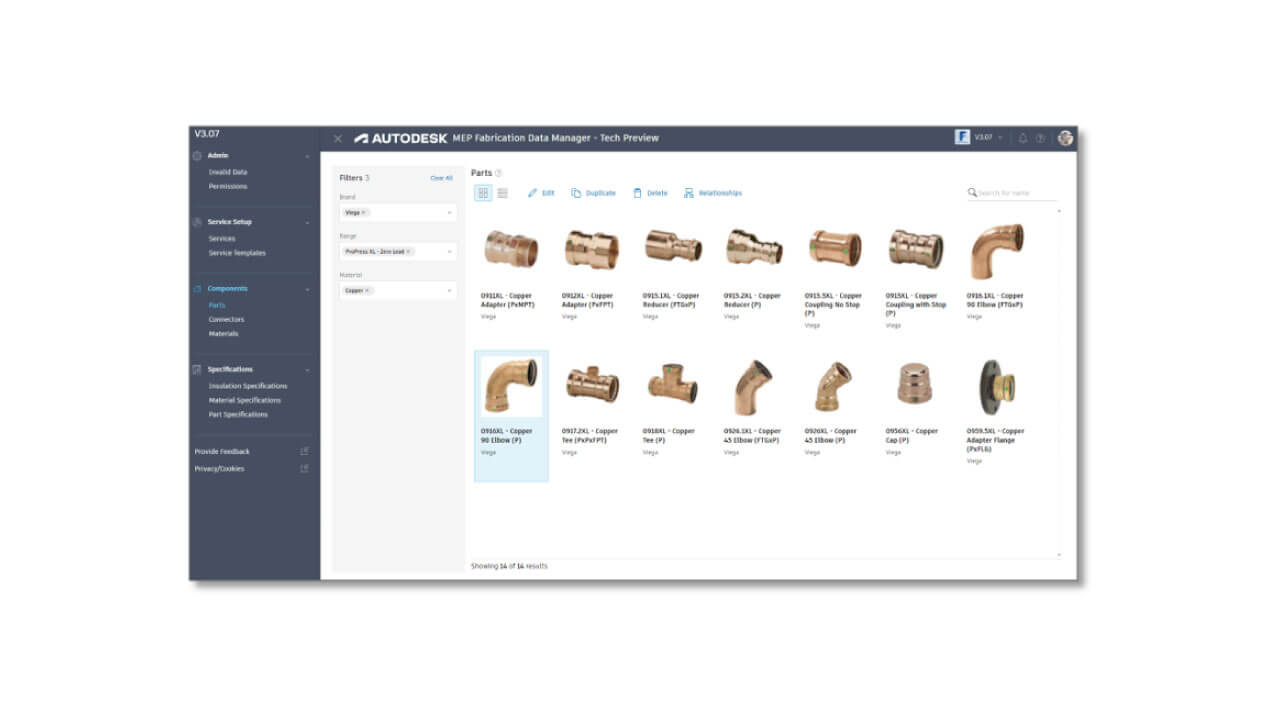
Task: Click the info icon next to Parts heading
Action: tap(498, 174)
